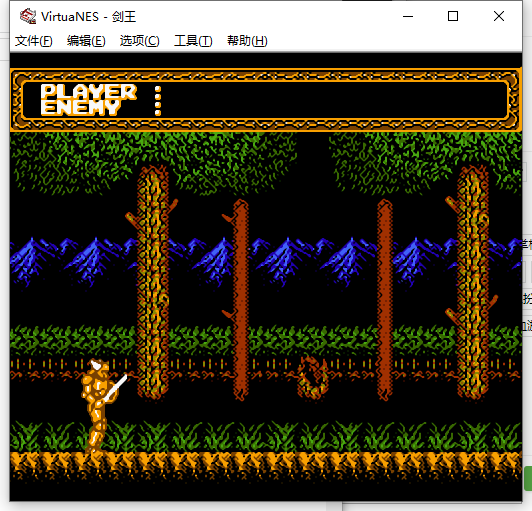Click the orange rocky ground strip
The width and height of the screenshot is (532, 511).
point(266,466)
